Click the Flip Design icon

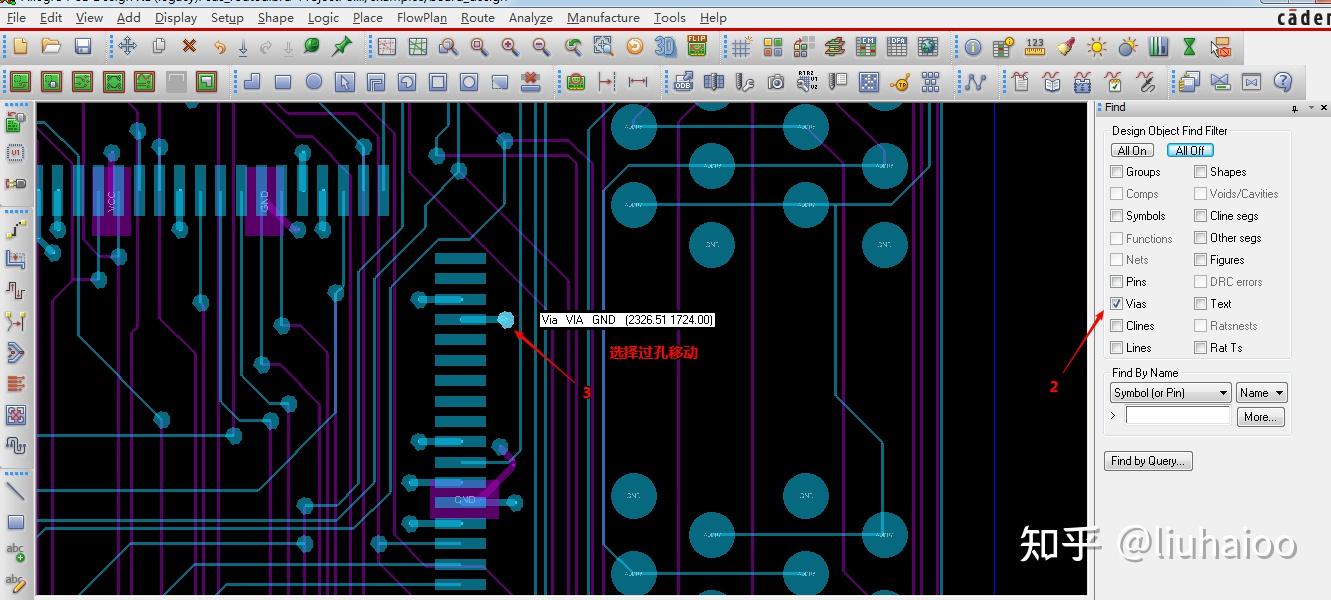(697, 46)
